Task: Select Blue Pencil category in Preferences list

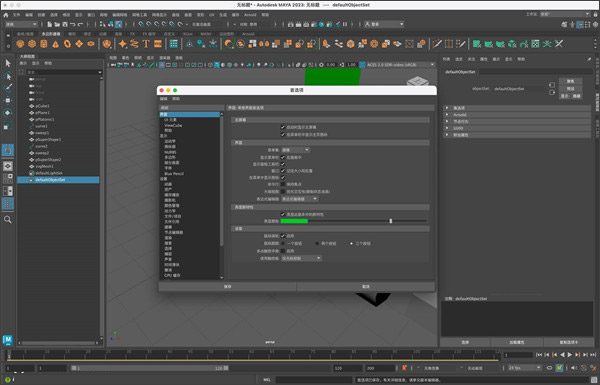Action: pos(174,173)
